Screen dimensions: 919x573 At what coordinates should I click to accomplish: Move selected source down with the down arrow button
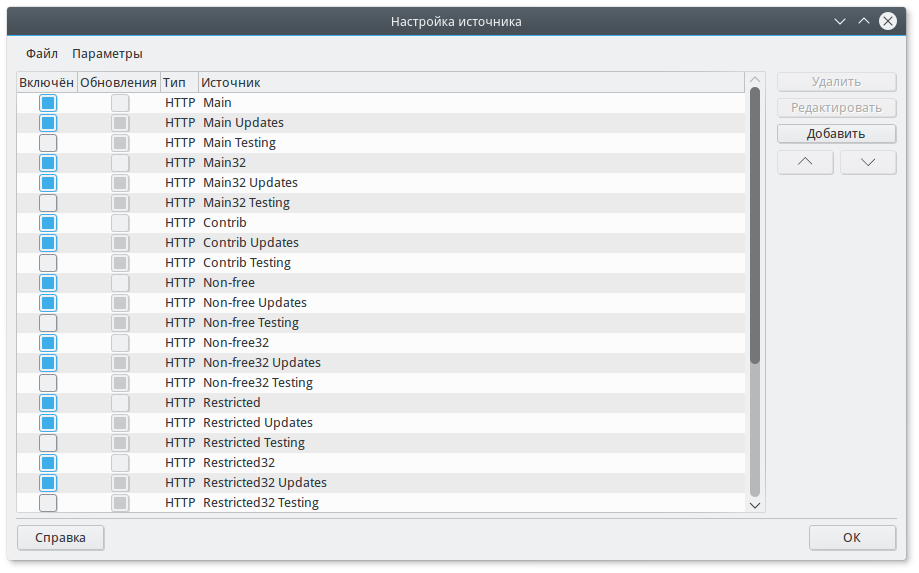[867, 162]
